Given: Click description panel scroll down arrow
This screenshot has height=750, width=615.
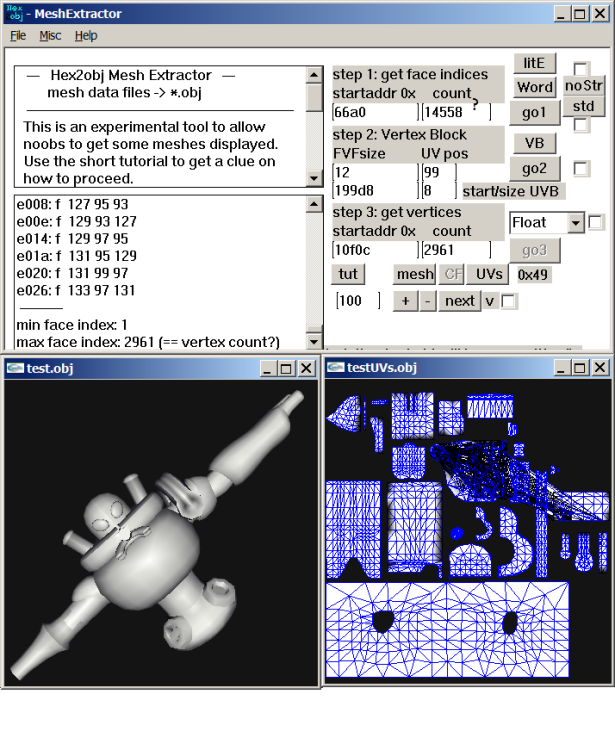Looking at the screenshot, I should click(x=314, y=178).
